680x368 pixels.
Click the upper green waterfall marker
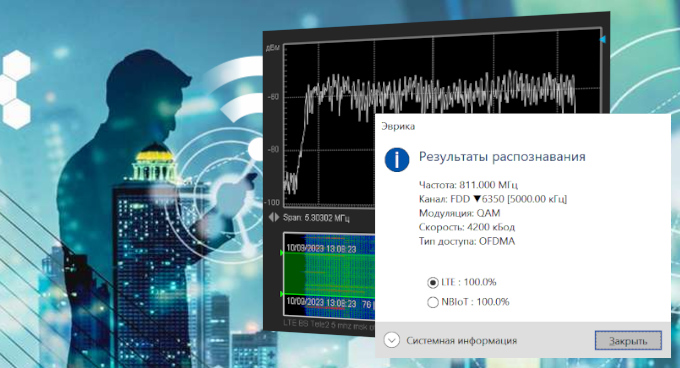[x=282, y=253]
